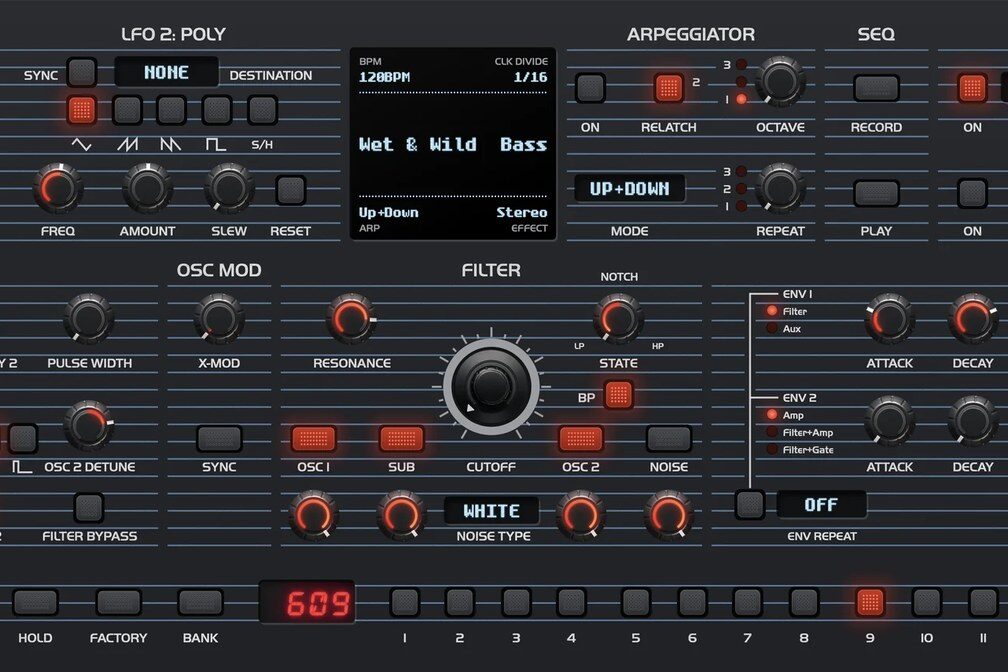
Task: Click the filter STATE knob
Action: point(618,318)
